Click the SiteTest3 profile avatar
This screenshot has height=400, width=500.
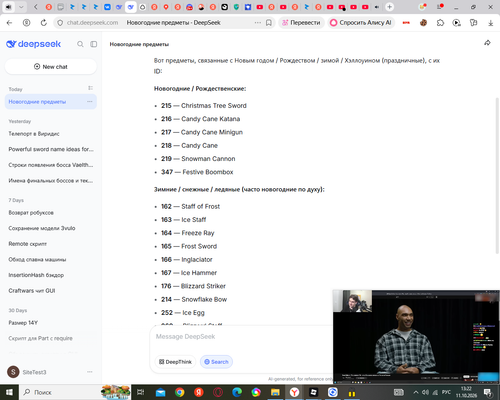[13, 372]
